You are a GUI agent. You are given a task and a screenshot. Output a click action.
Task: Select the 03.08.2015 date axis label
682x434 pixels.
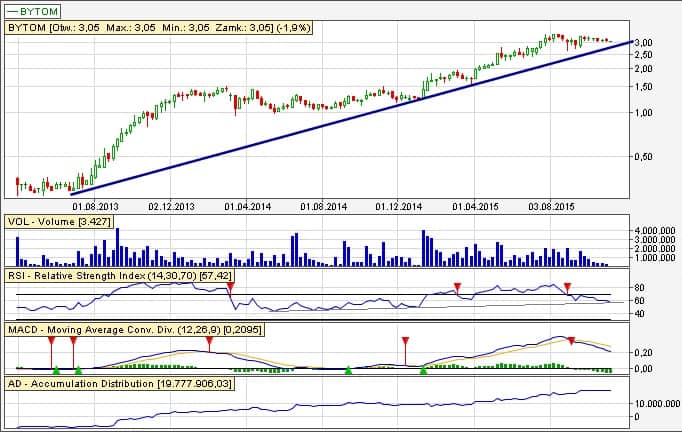[554, 206]
